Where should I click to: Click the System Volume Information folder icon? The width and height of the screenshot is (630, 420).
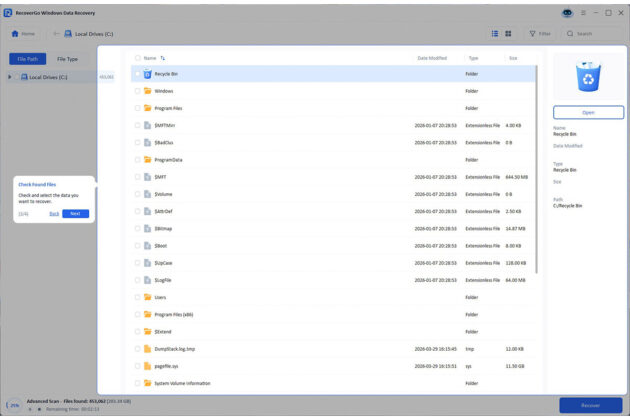tap(147, 383)
